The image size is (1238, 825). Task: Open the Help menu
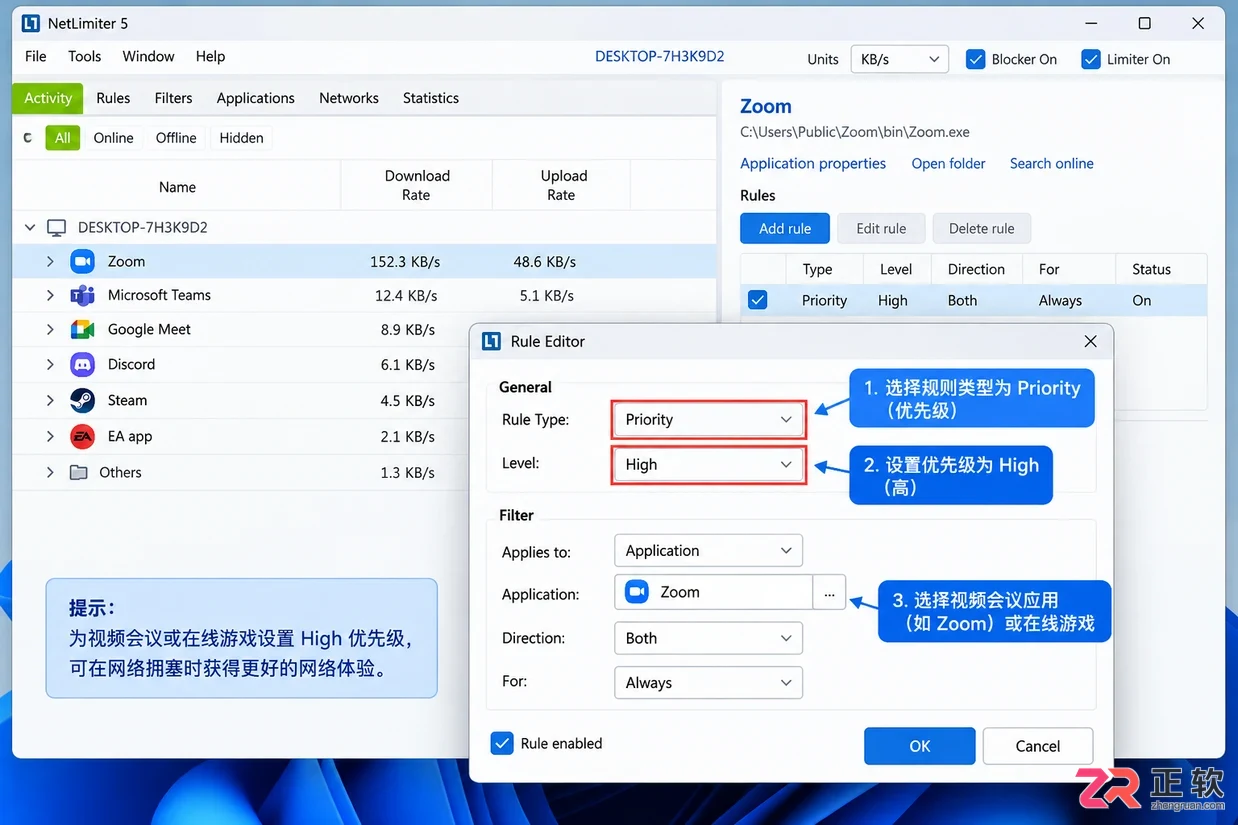pyautogui.click(x=210, y=57)
